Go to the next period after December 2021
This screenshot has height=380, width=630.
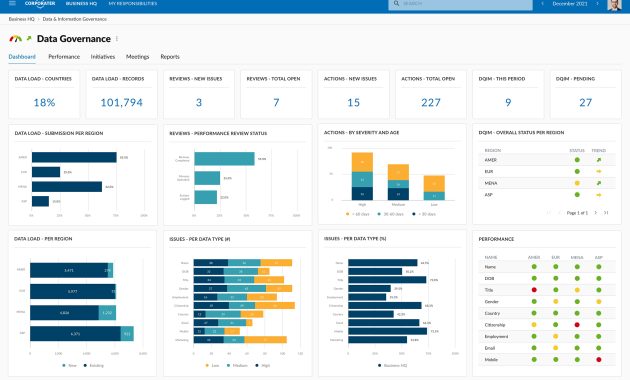click(597, 3)
